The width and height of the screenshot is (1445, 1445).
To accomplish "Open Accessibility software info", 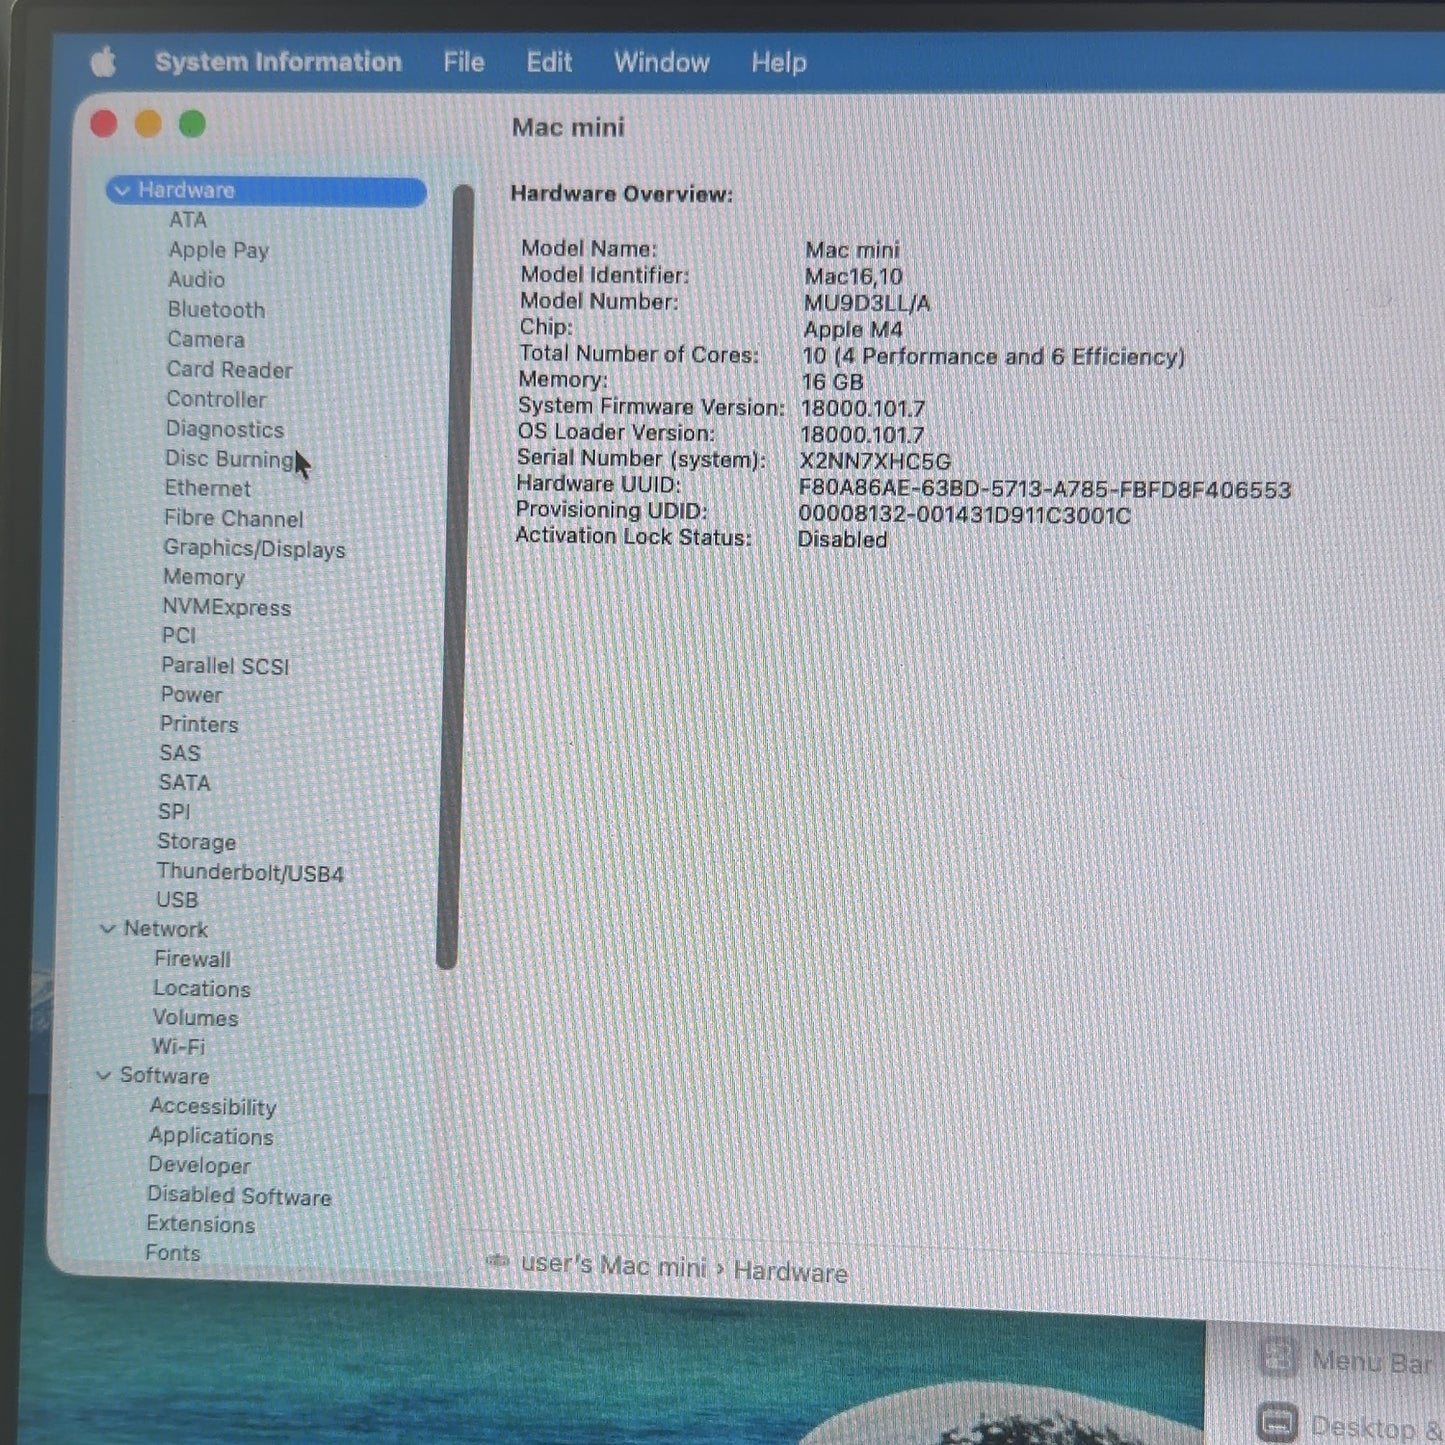I will (213, 1107).
